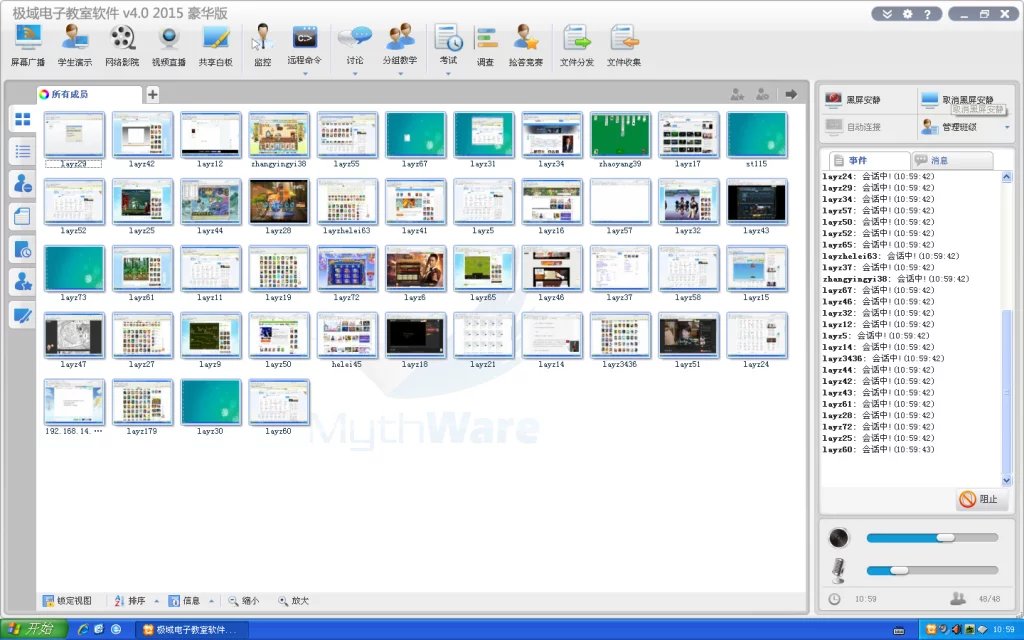Switch to the 消息 messages tab

pyautogui.click(x=952, y=160)
